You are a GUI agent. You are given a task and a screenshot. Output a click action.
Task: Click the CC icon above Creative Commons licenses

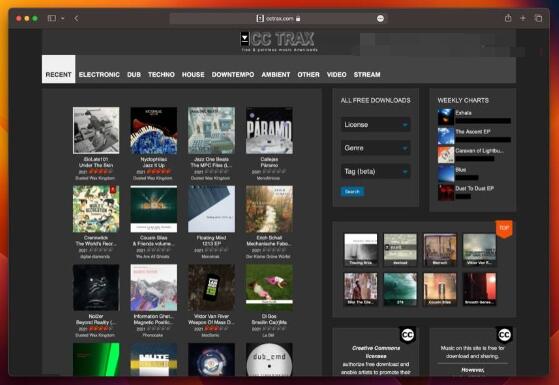pyautogui.click(x=407, y=335)
